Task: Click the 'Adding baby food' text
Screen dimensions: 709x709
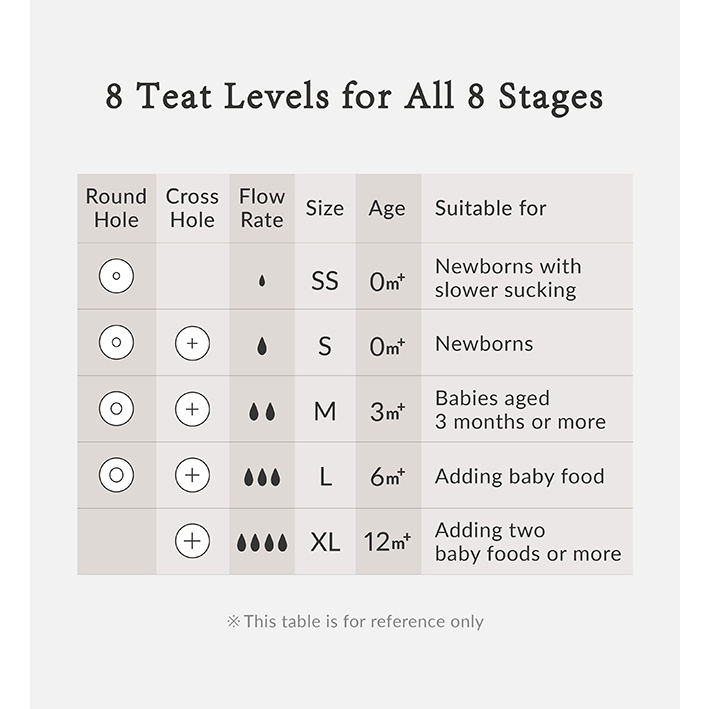Action: point(519,476)
